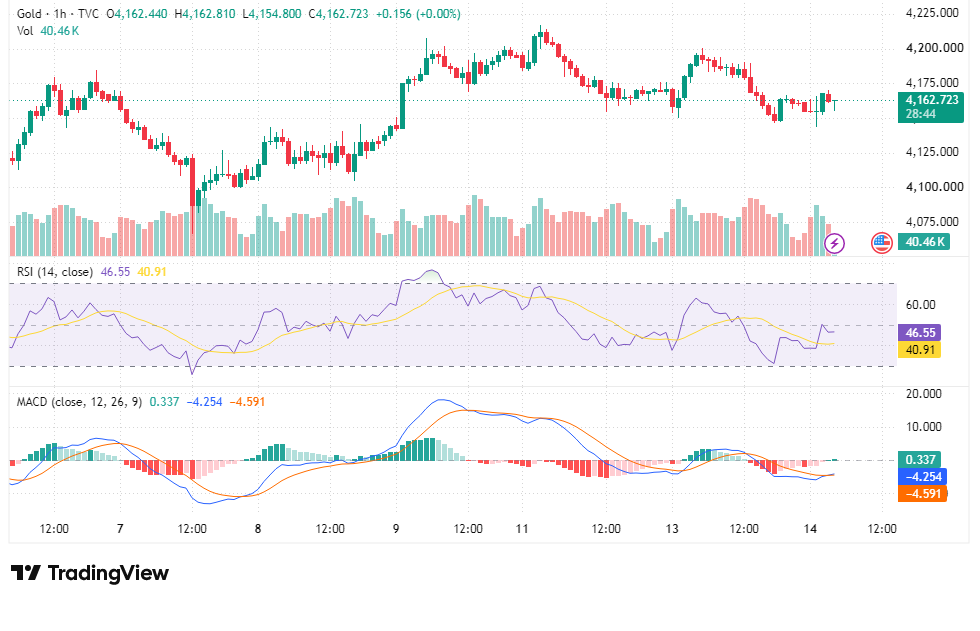
Task: Click the orange −4.591 value in MACD legend
Action: tap(248, 402)
